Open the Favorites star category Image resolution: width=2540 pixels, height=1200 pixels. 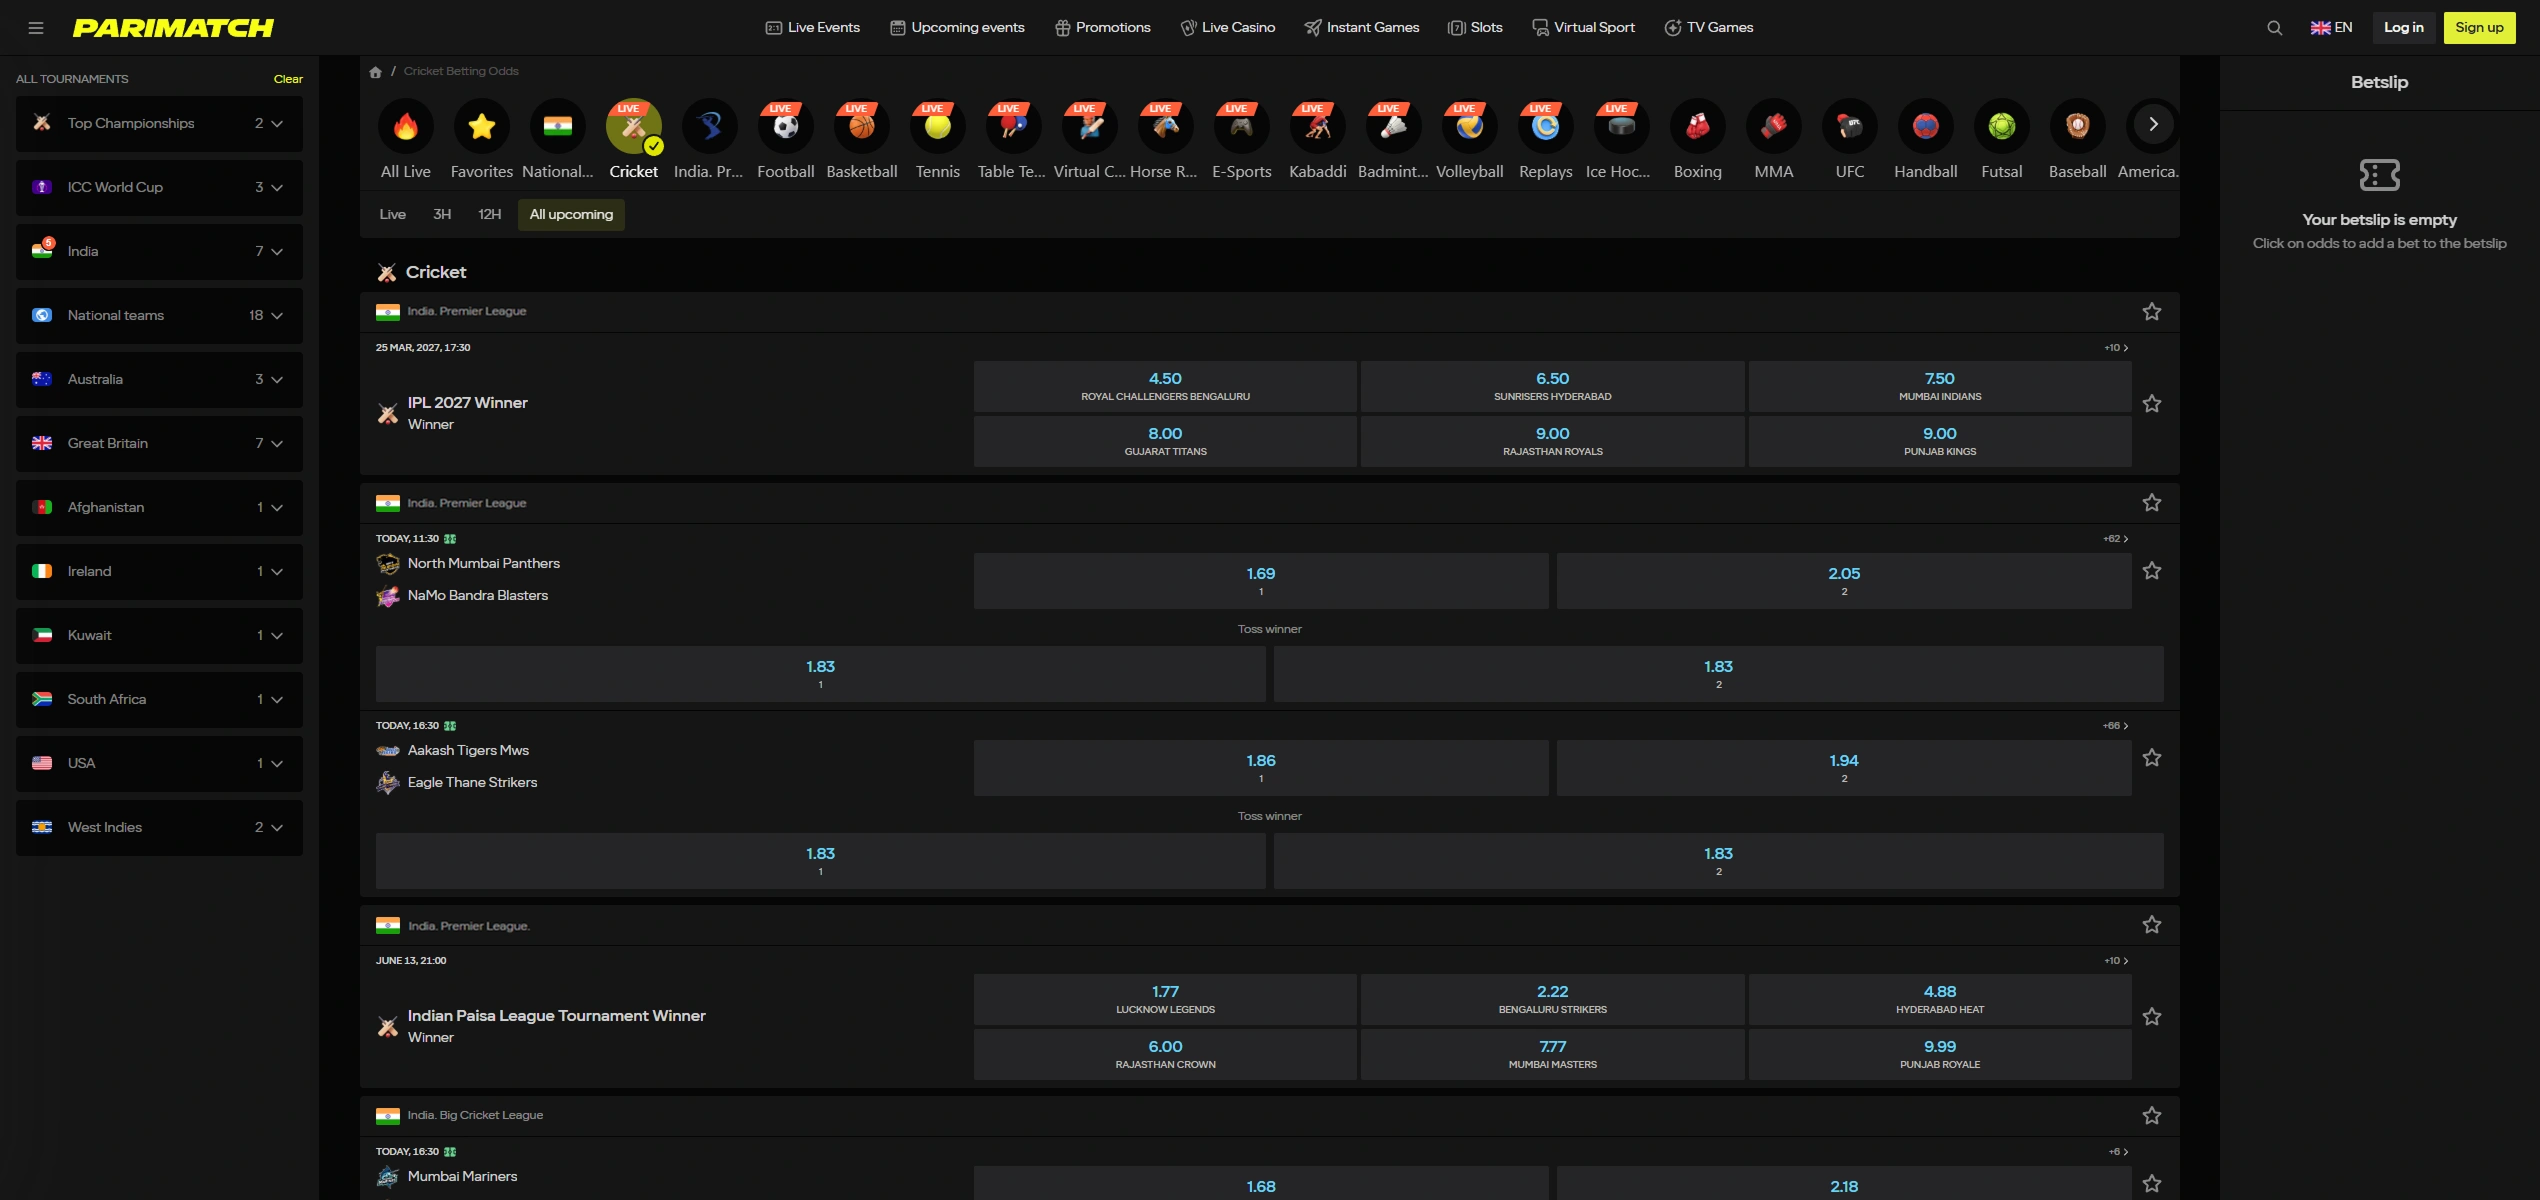coord(482,126)
